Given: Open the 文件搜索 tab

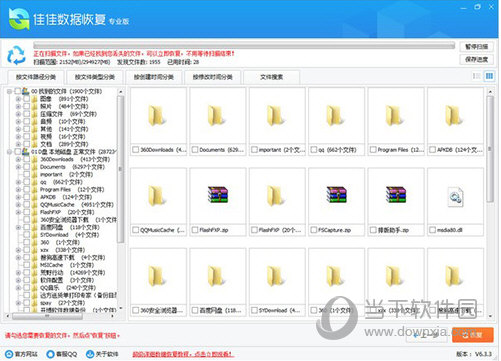Looking at the screenshot, I should click(272, 77).
